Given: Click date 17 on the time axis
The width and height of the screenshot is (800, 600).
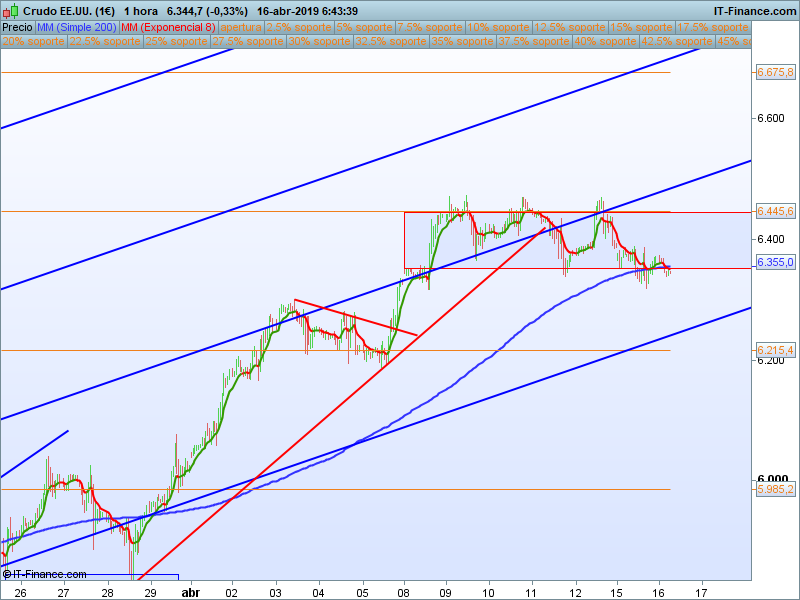Looking at the screenshot, I should 702,592.
